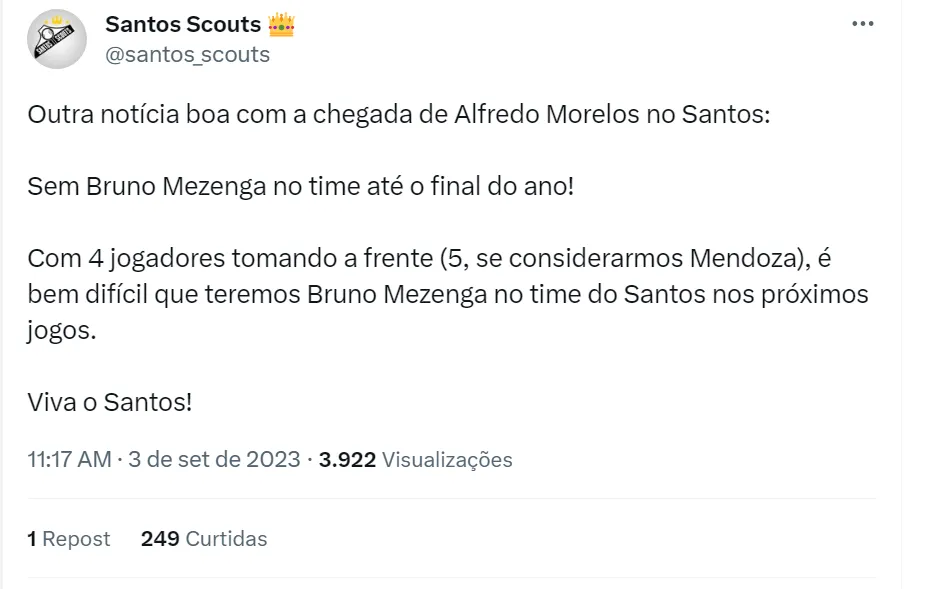Click the Visualizações label

(447, 460)
